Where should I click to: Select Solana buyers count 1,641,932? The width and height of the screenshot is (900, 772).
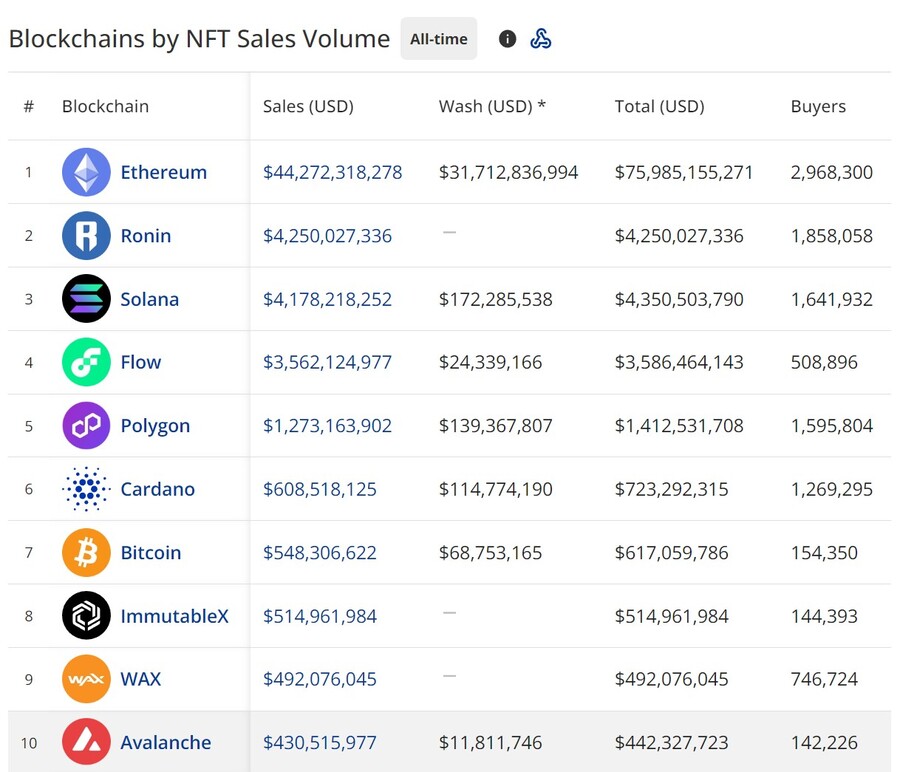click(832, 299)
